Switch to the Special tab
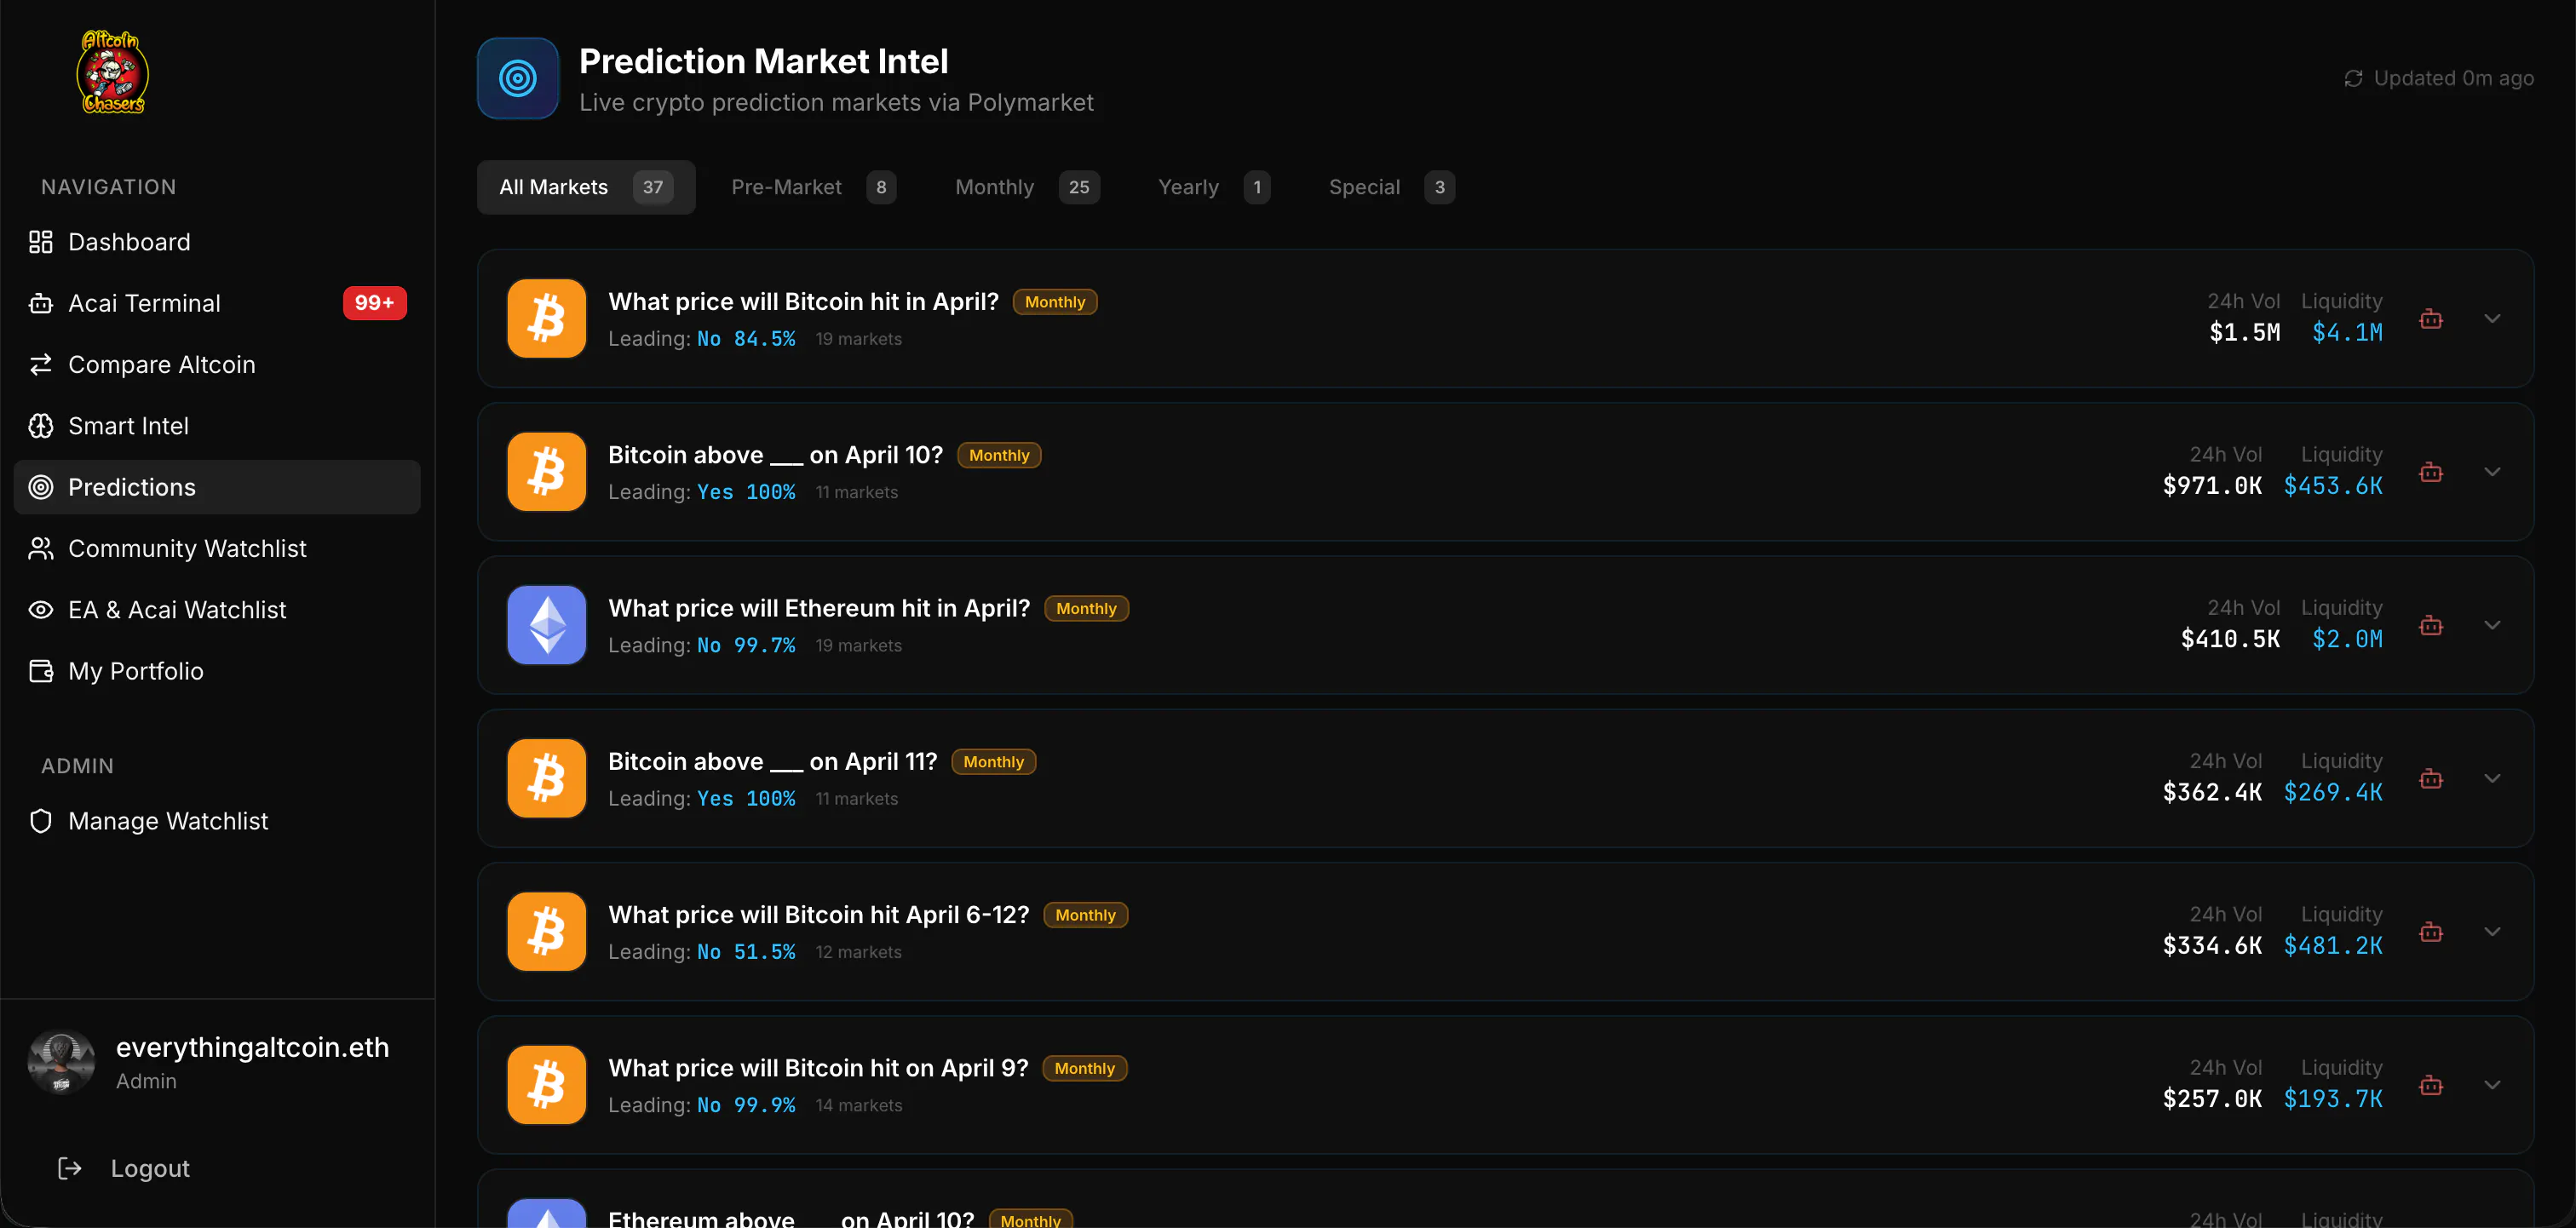The height and width of the screenshot is (1228, 2576). [1391, 187]
